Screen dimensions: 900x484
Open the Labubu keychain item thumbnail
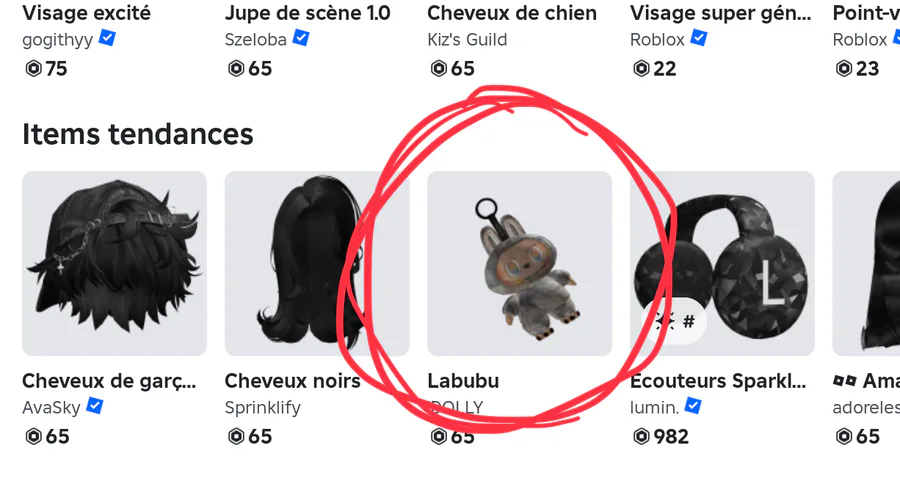519,264
